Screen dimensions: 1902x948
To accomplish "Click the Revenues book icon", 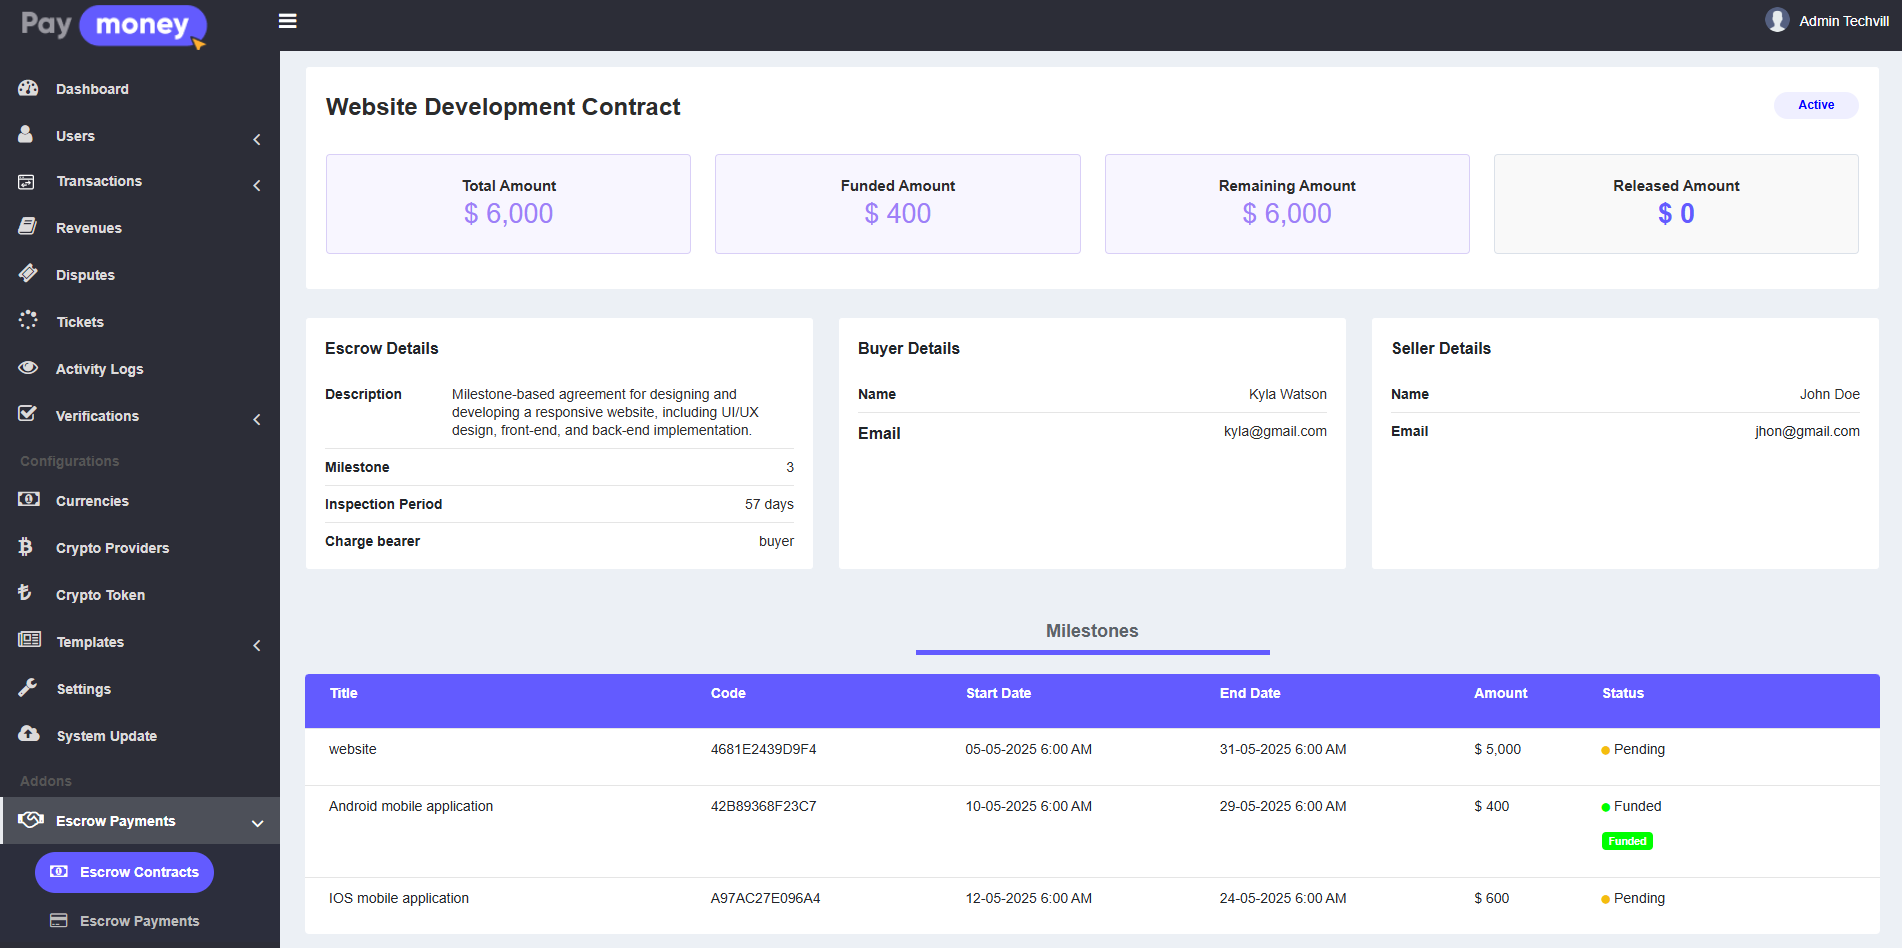I will pyautogui.click(x=28, y=227).
